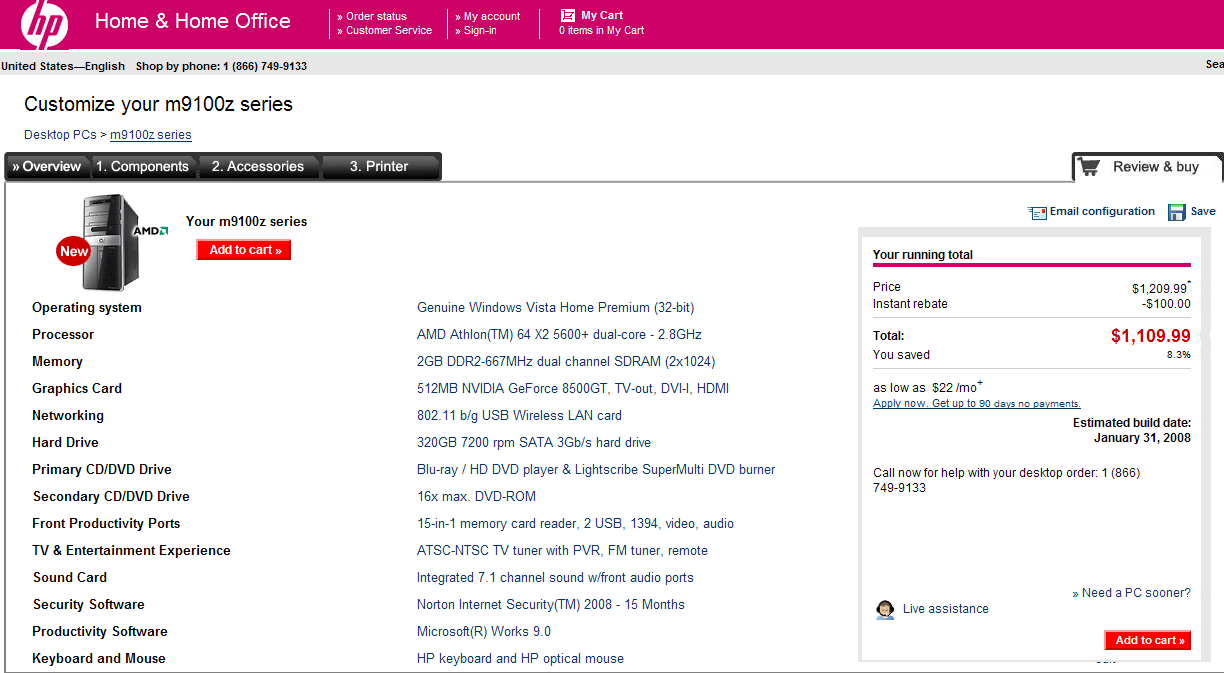Viewport: 1224px width, 673px height.
Task: Open My Cart link
Action: pos(602,15)
